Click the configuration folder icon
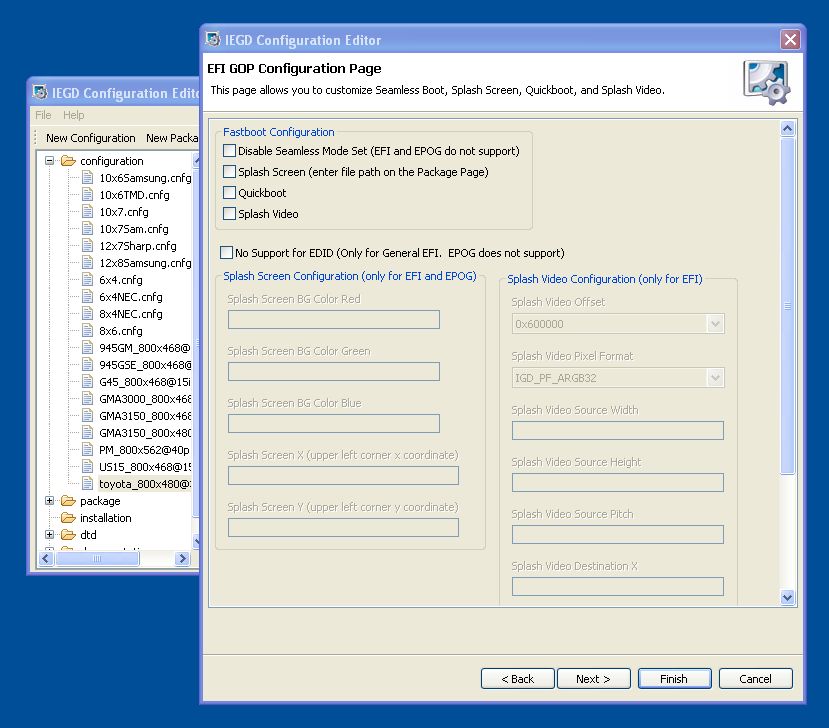 (68, 161)
